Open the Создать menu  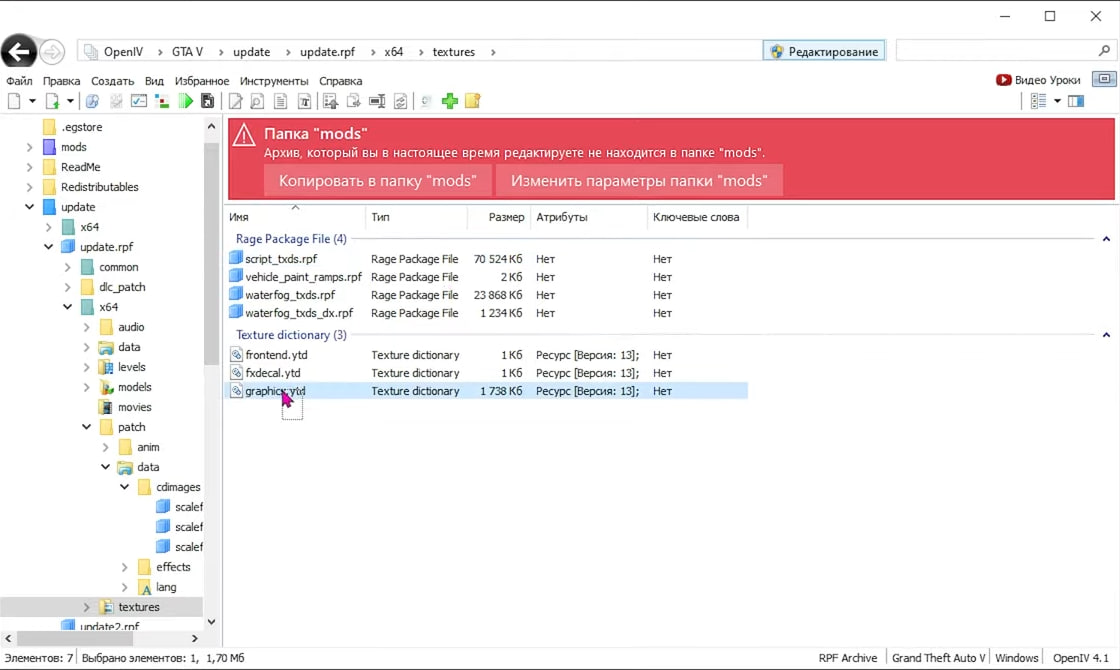(112, 81)
